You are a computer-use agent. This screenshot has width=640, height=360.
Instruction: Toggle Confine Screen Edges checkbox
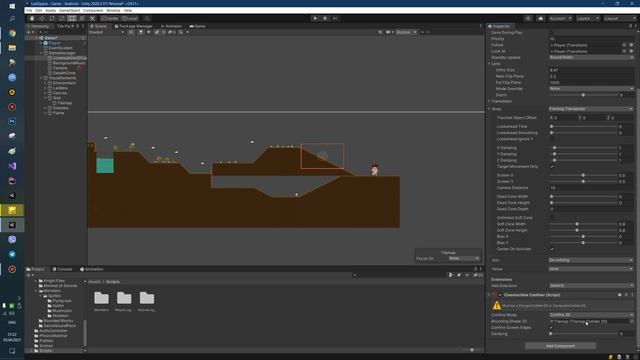pyautogui.click(x=552, y=327)
